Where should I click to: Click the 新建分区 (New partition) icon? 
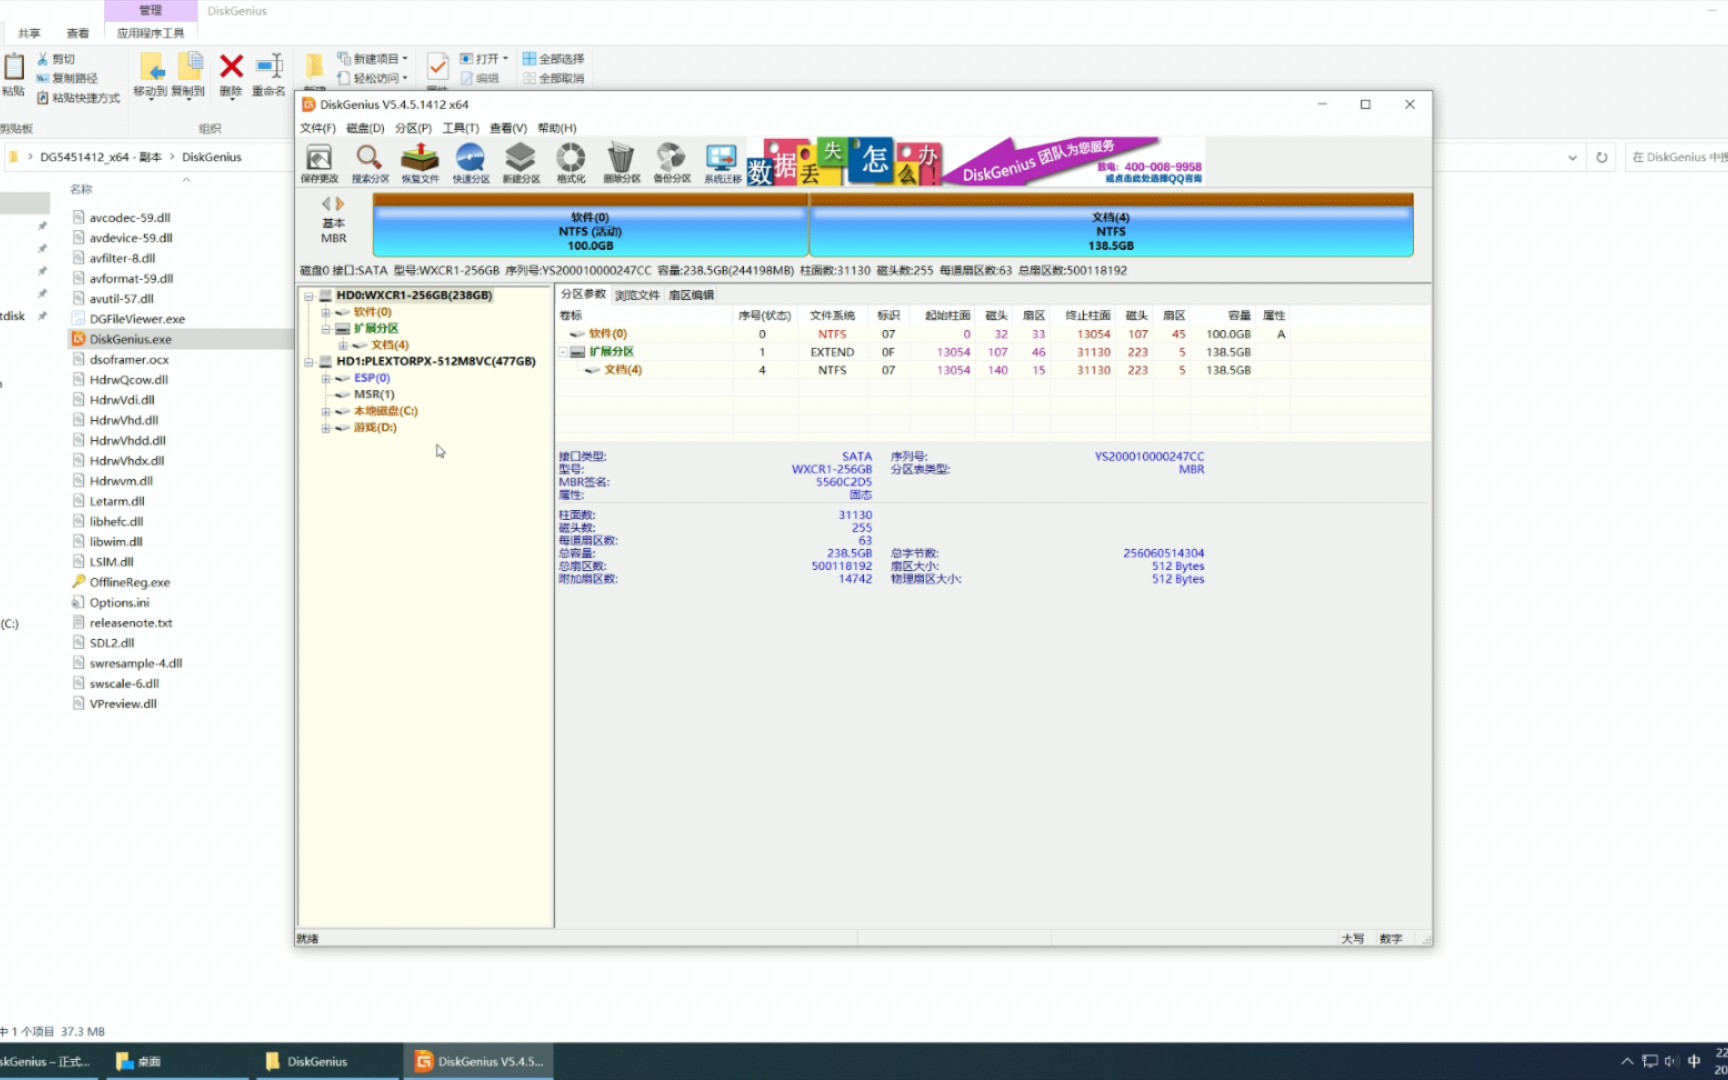(x=520, y=162)
